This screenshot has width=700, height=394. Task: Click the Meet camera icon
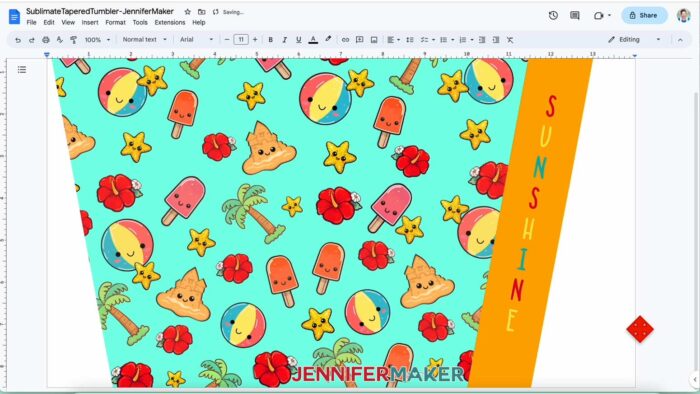click(x=598, y=16)
